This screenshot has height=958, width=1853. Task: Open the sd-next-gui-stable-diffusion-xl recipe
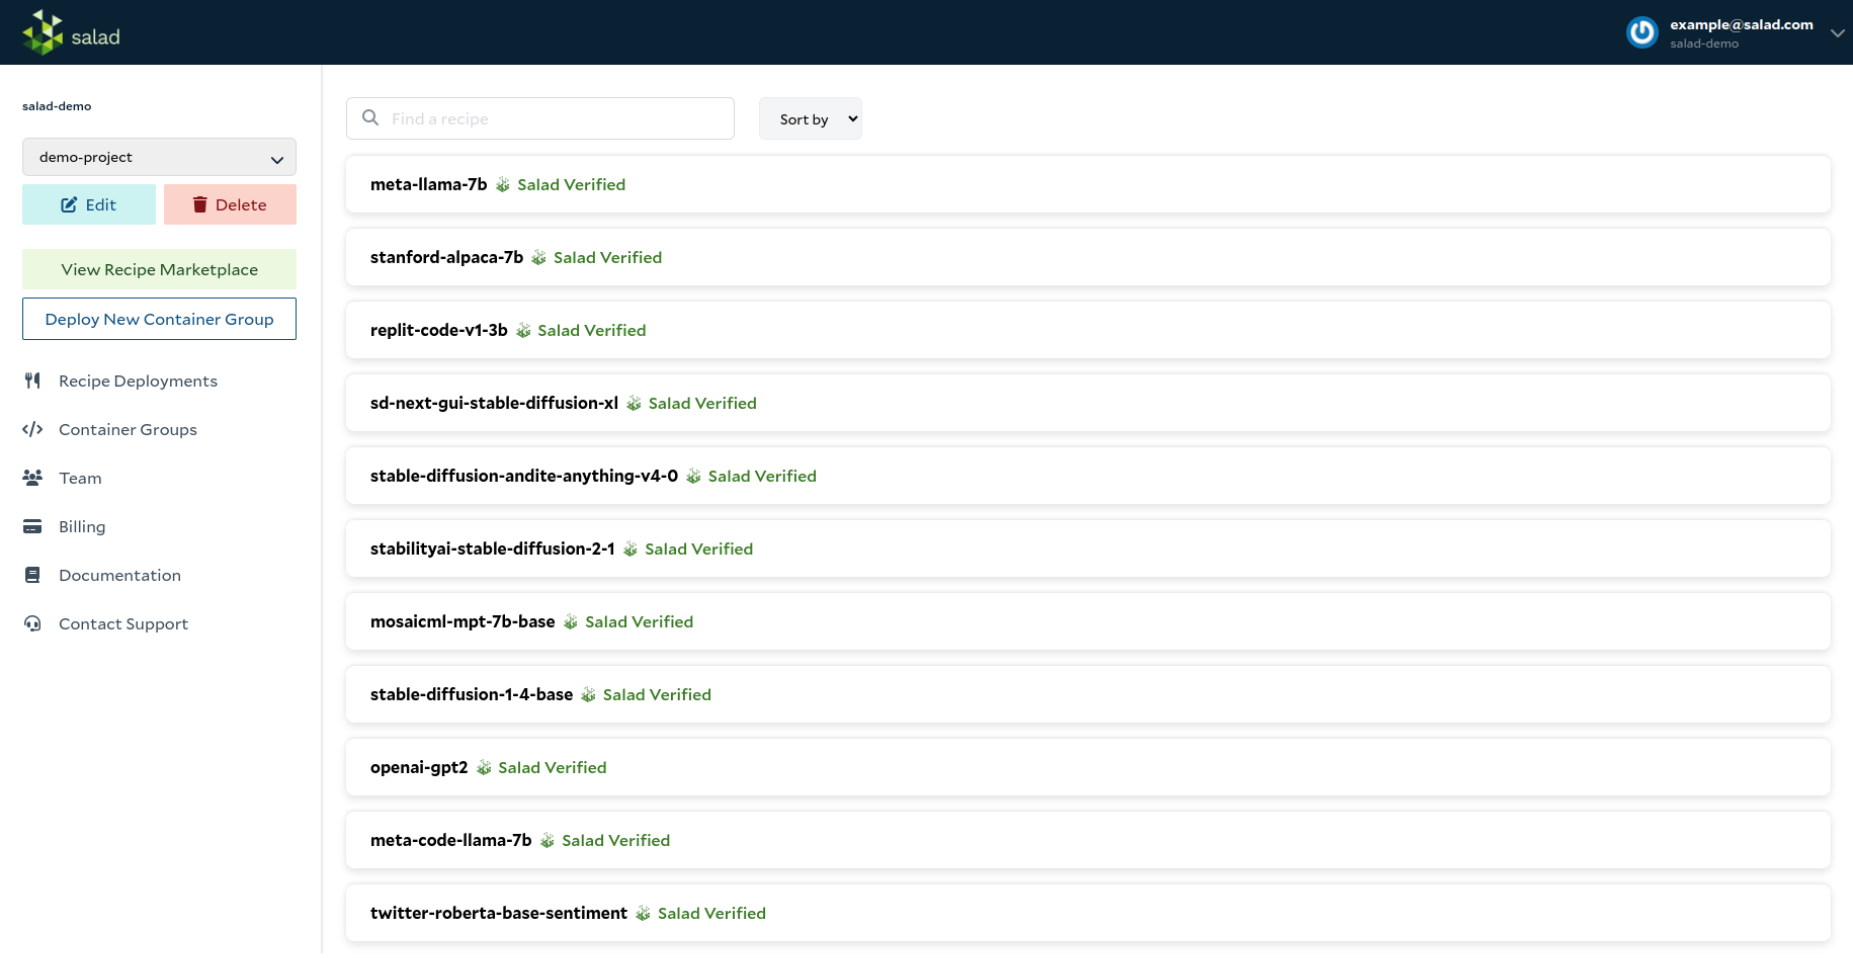pyautogui.click(x=1088, y=403)
